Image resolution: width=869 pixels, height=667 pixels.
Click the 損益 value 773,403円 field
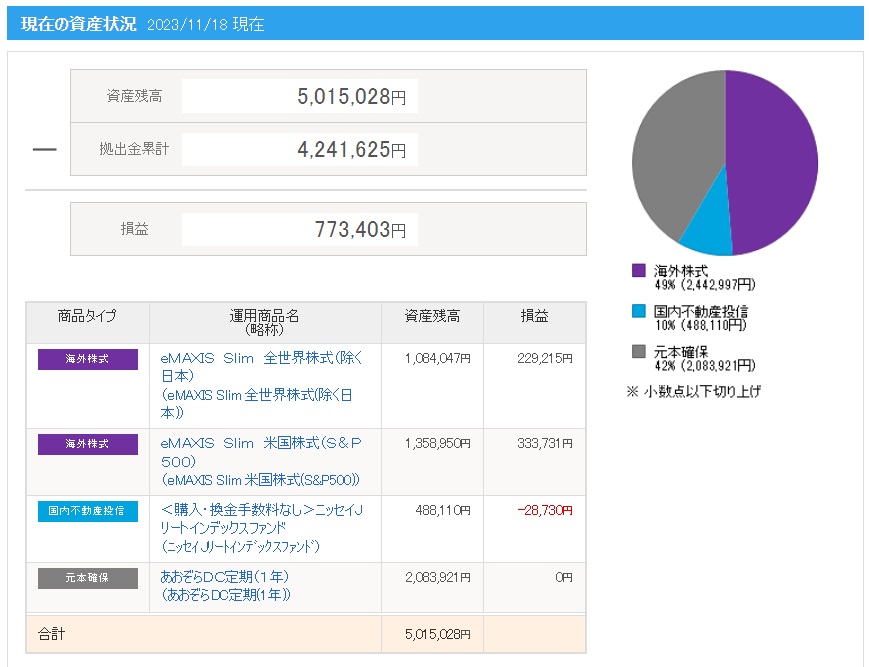point(299,229)
